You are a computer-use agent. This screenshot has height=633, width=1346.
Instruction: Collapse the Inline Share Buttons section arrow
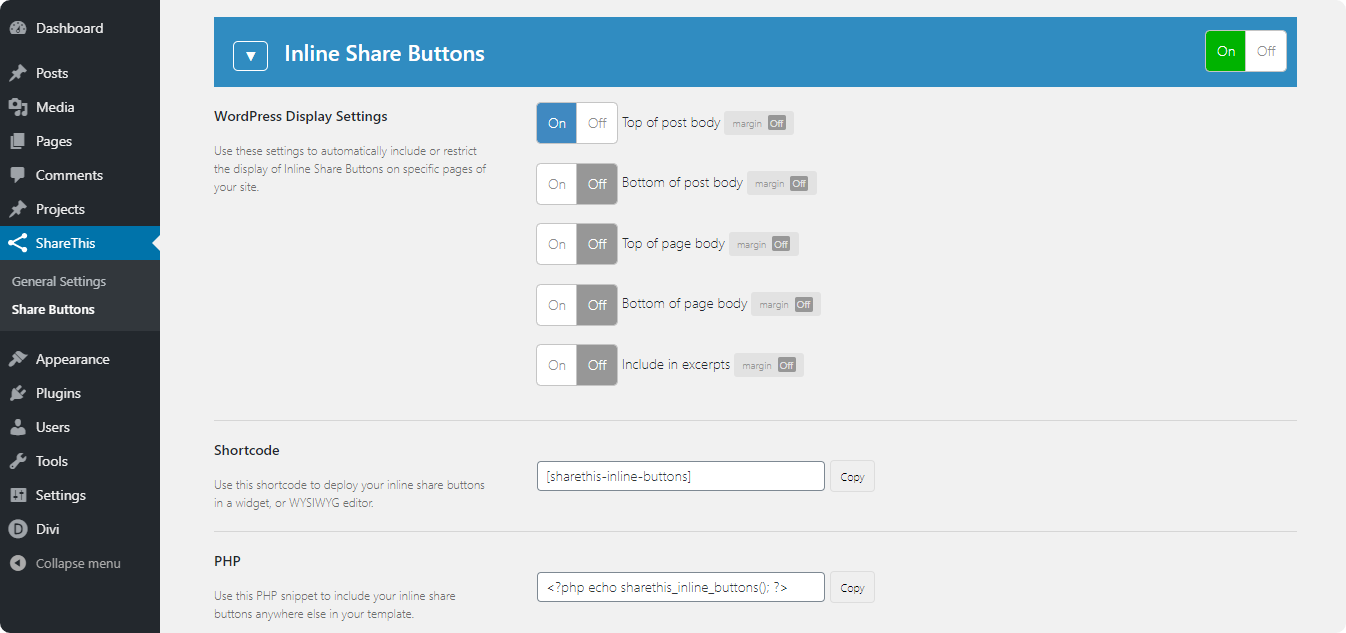[250, 56]
